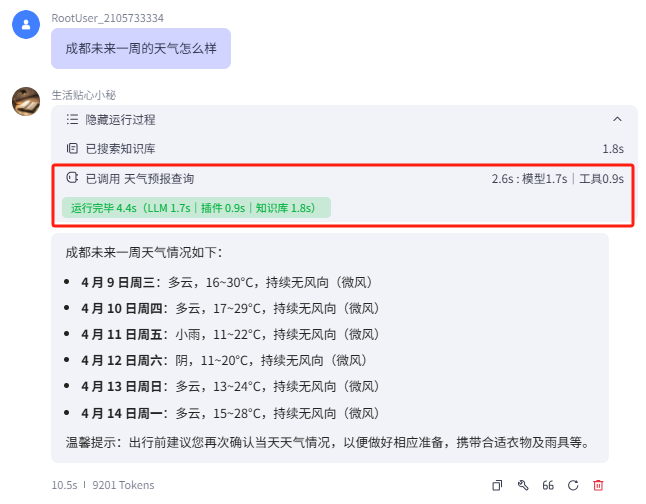Click the quote reply icon
This screenshot has height=504, width=646.
(x=548, y=485)
